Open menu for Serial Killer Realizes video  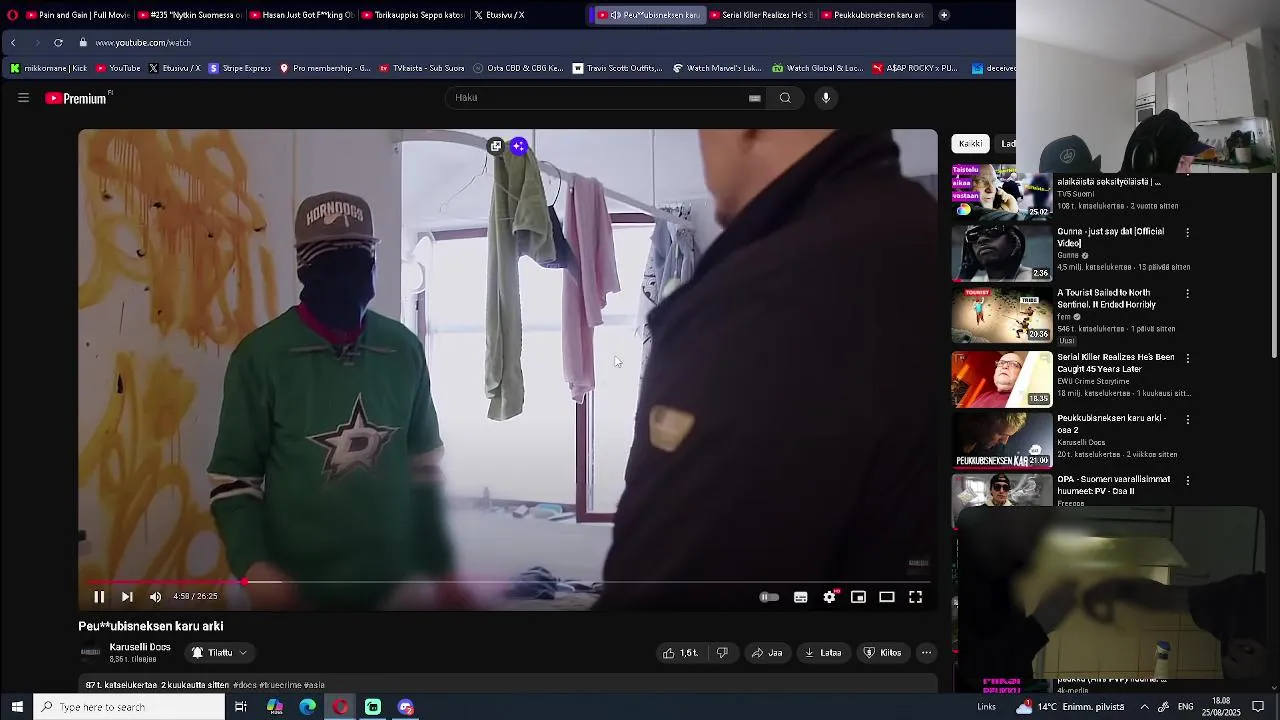pyautogui.click(x=1187, y=358)
